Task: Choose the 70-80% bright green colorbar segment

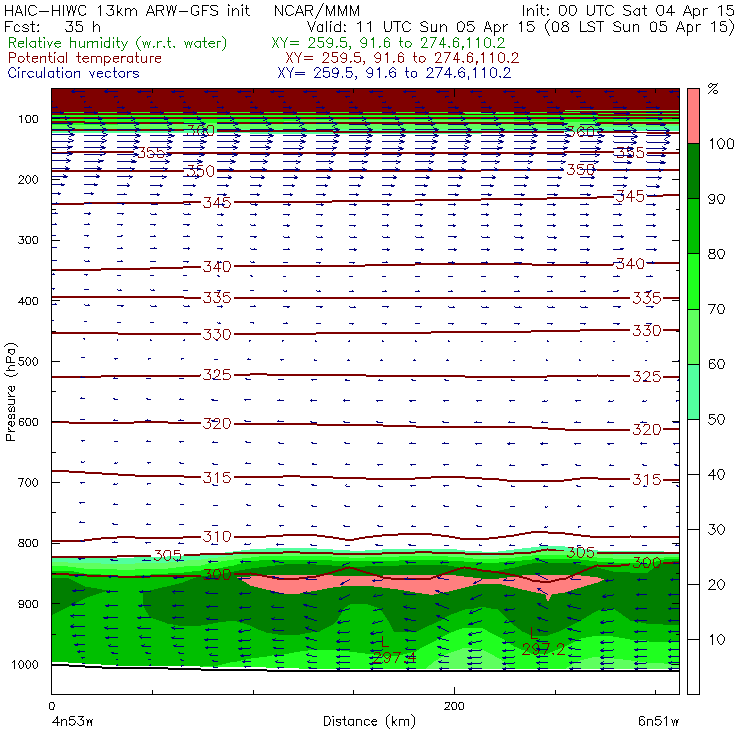Action: [693, 281]
